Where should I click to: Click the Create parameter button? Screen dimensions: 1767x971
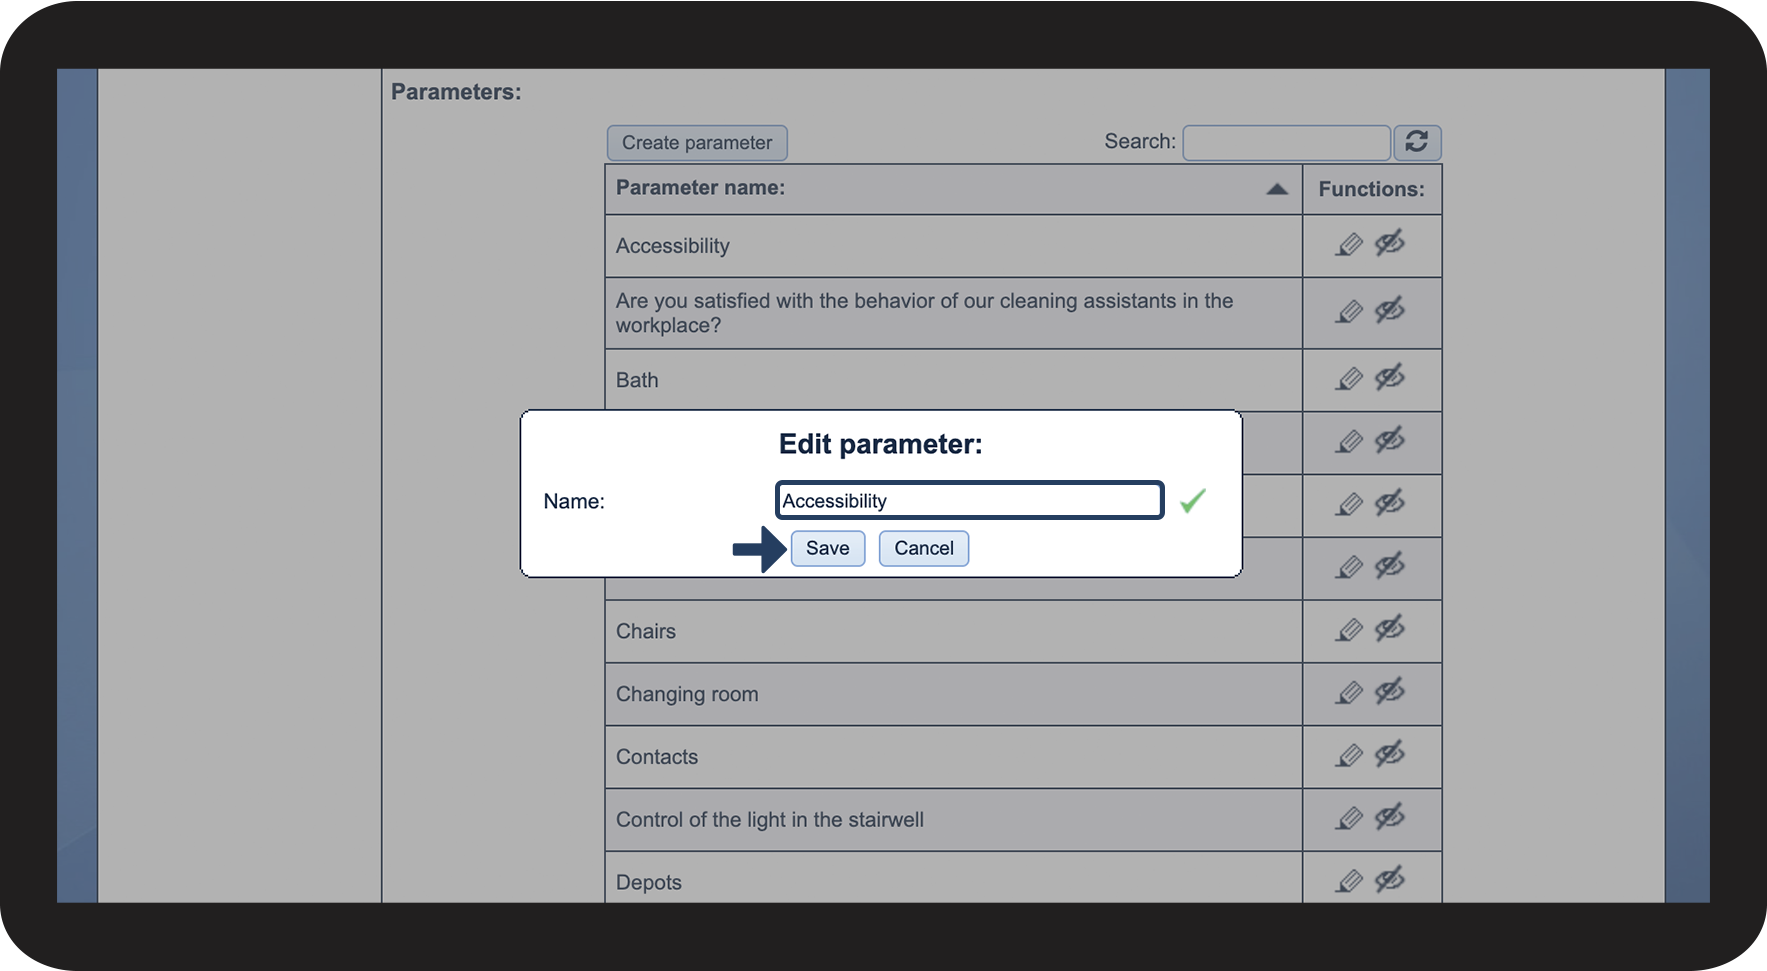click(x=697, y=143)
